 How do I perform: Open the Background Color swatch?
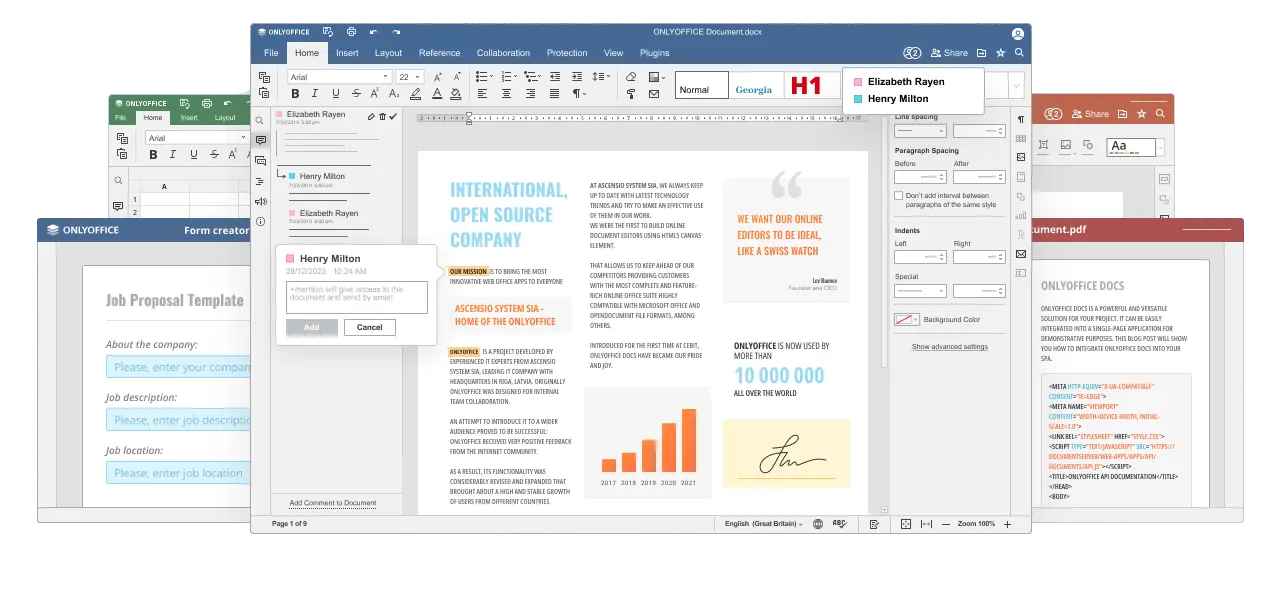pyautogui.click(x=906, y=320)
